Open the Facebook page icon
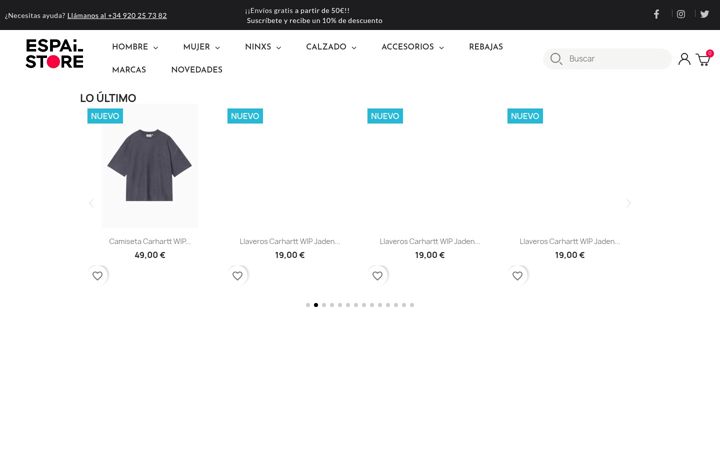720x450 pixels. (657, 14)
